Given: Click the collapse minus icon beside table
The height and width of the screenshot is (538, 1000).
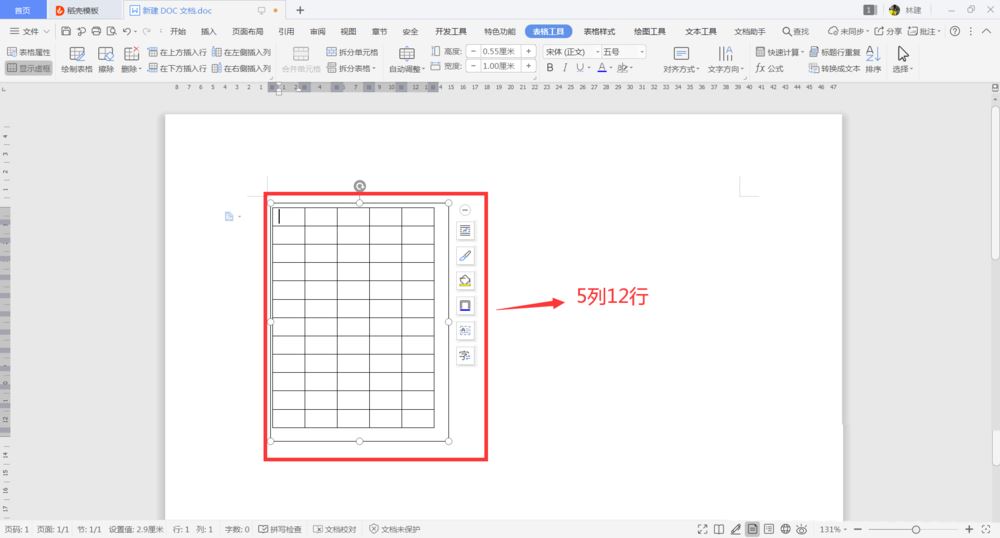Looking at the screenshot, I should coord(465,210).
